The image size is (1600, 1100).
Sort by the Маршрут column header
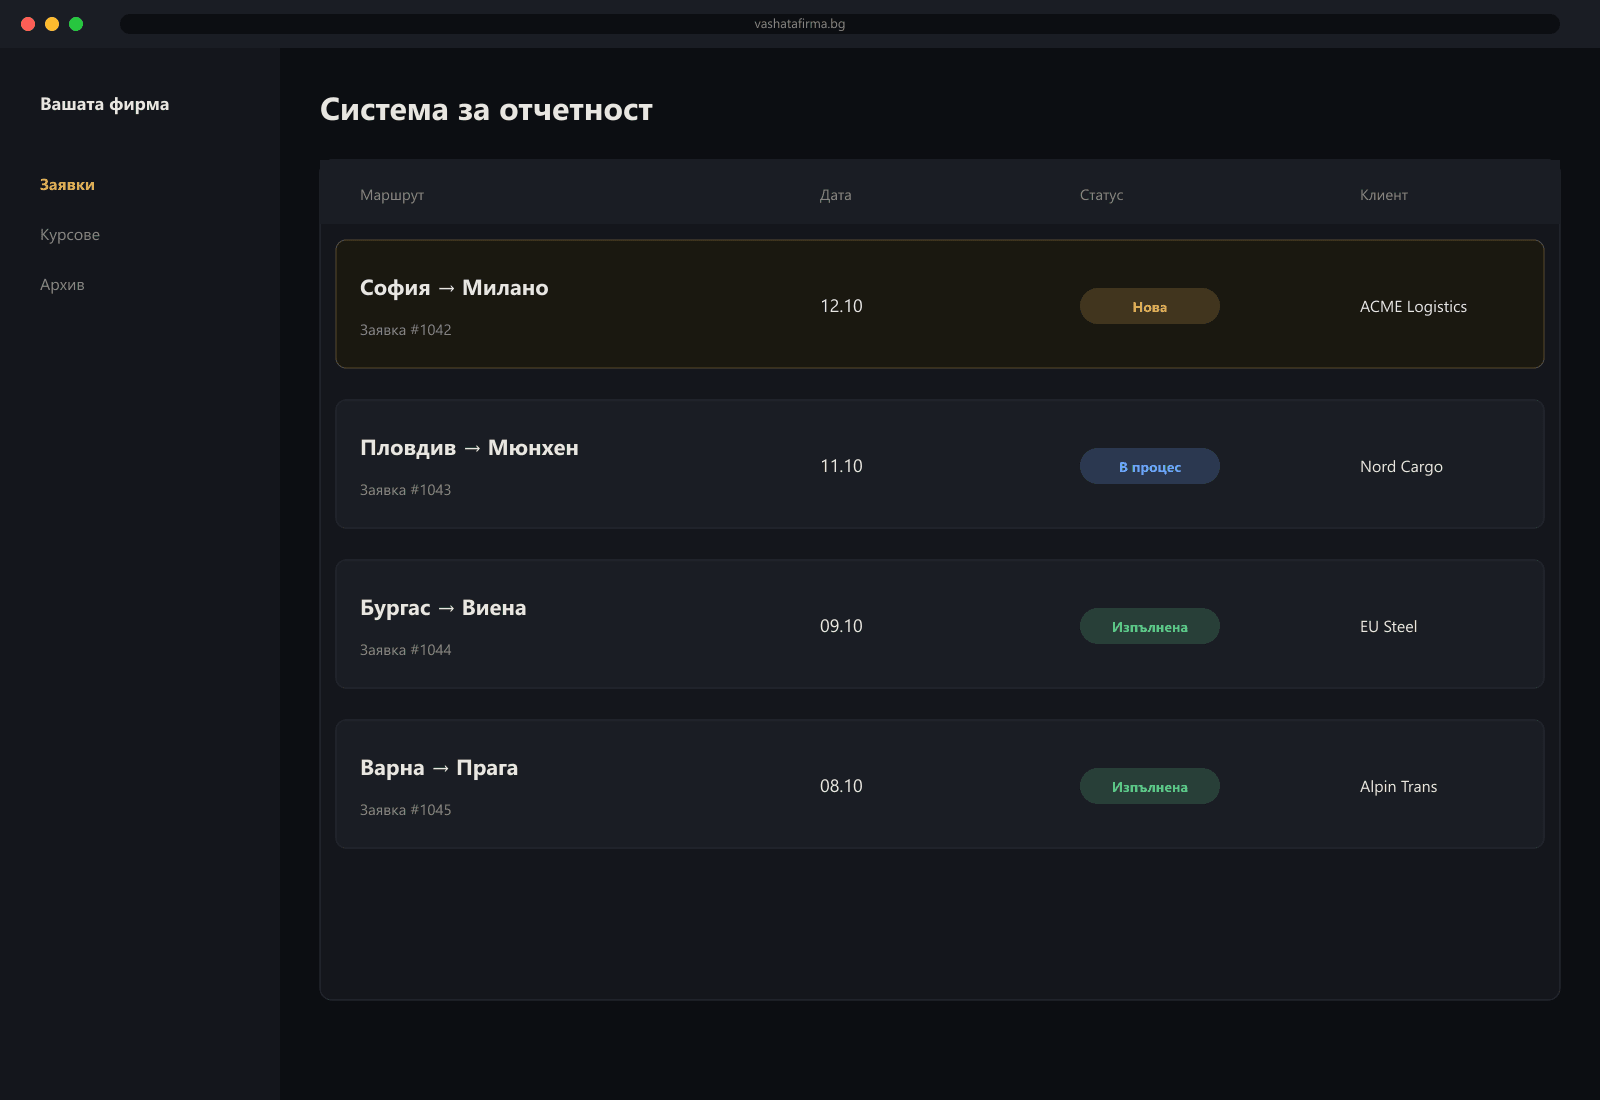392,195
